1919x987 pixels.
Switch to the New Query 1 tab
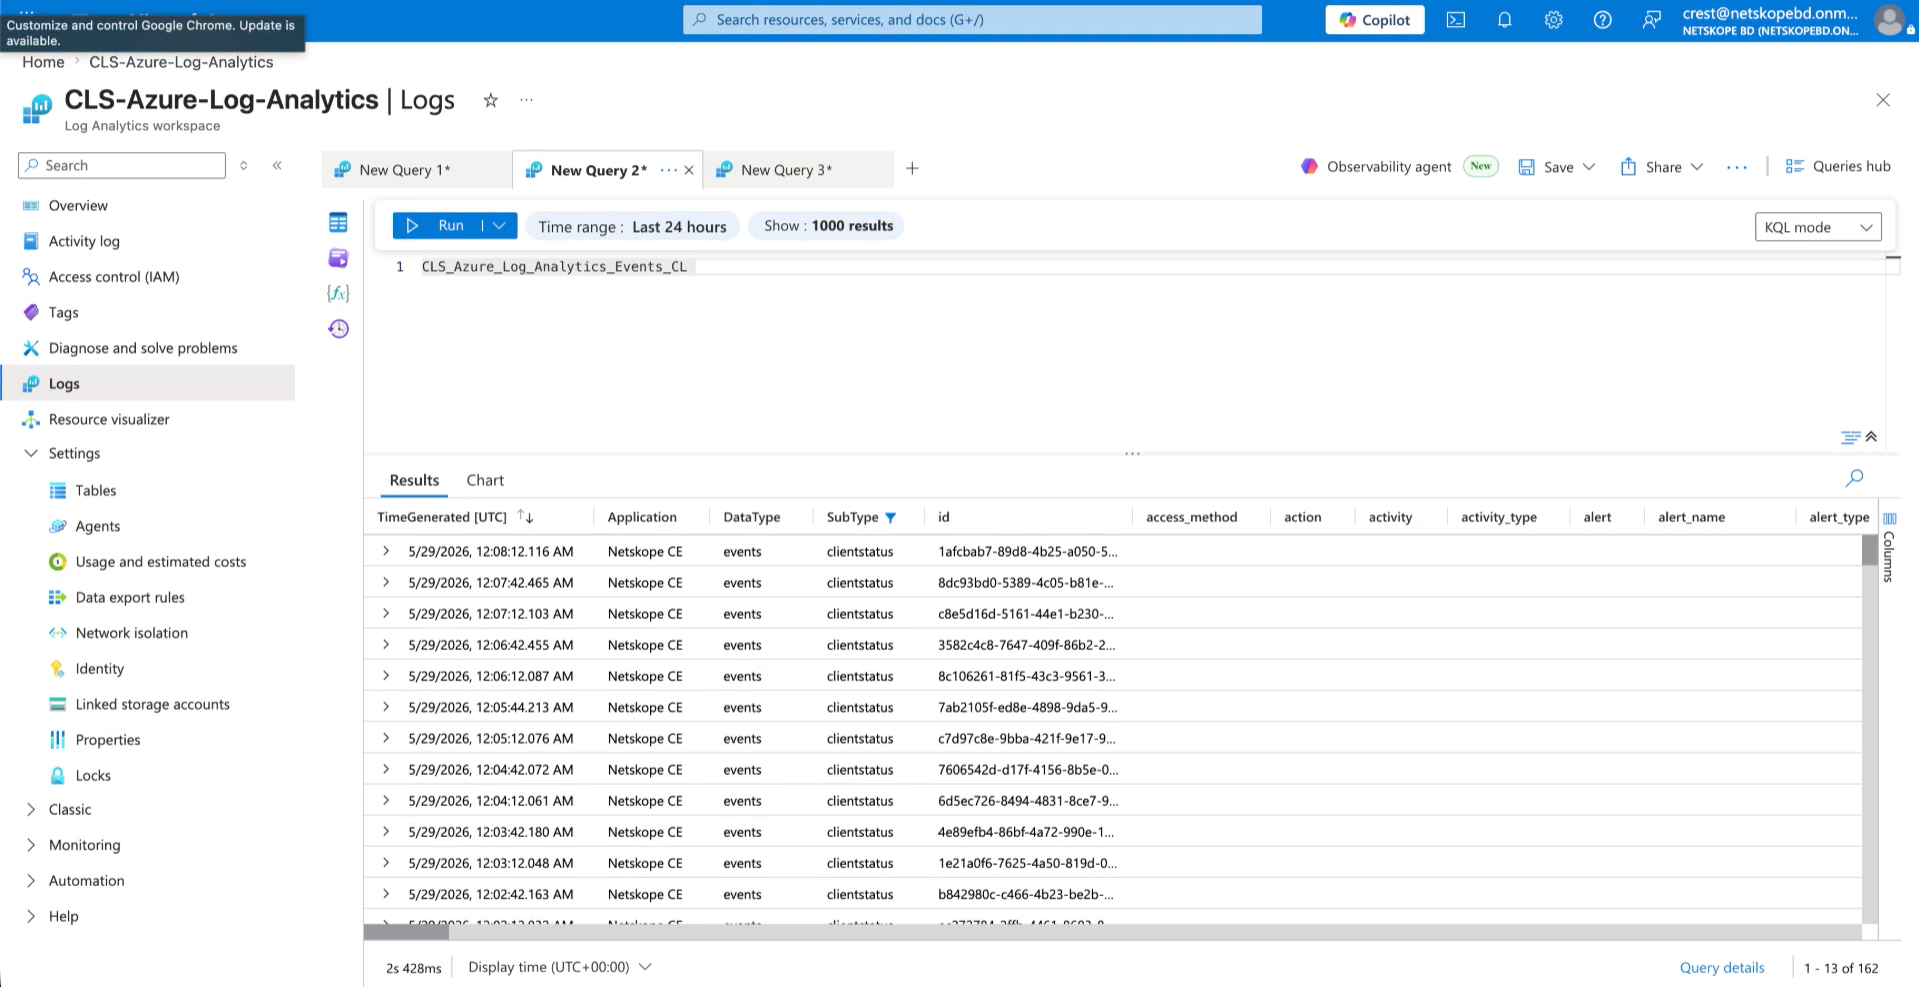pyautogui.click(x=417, y=170)
